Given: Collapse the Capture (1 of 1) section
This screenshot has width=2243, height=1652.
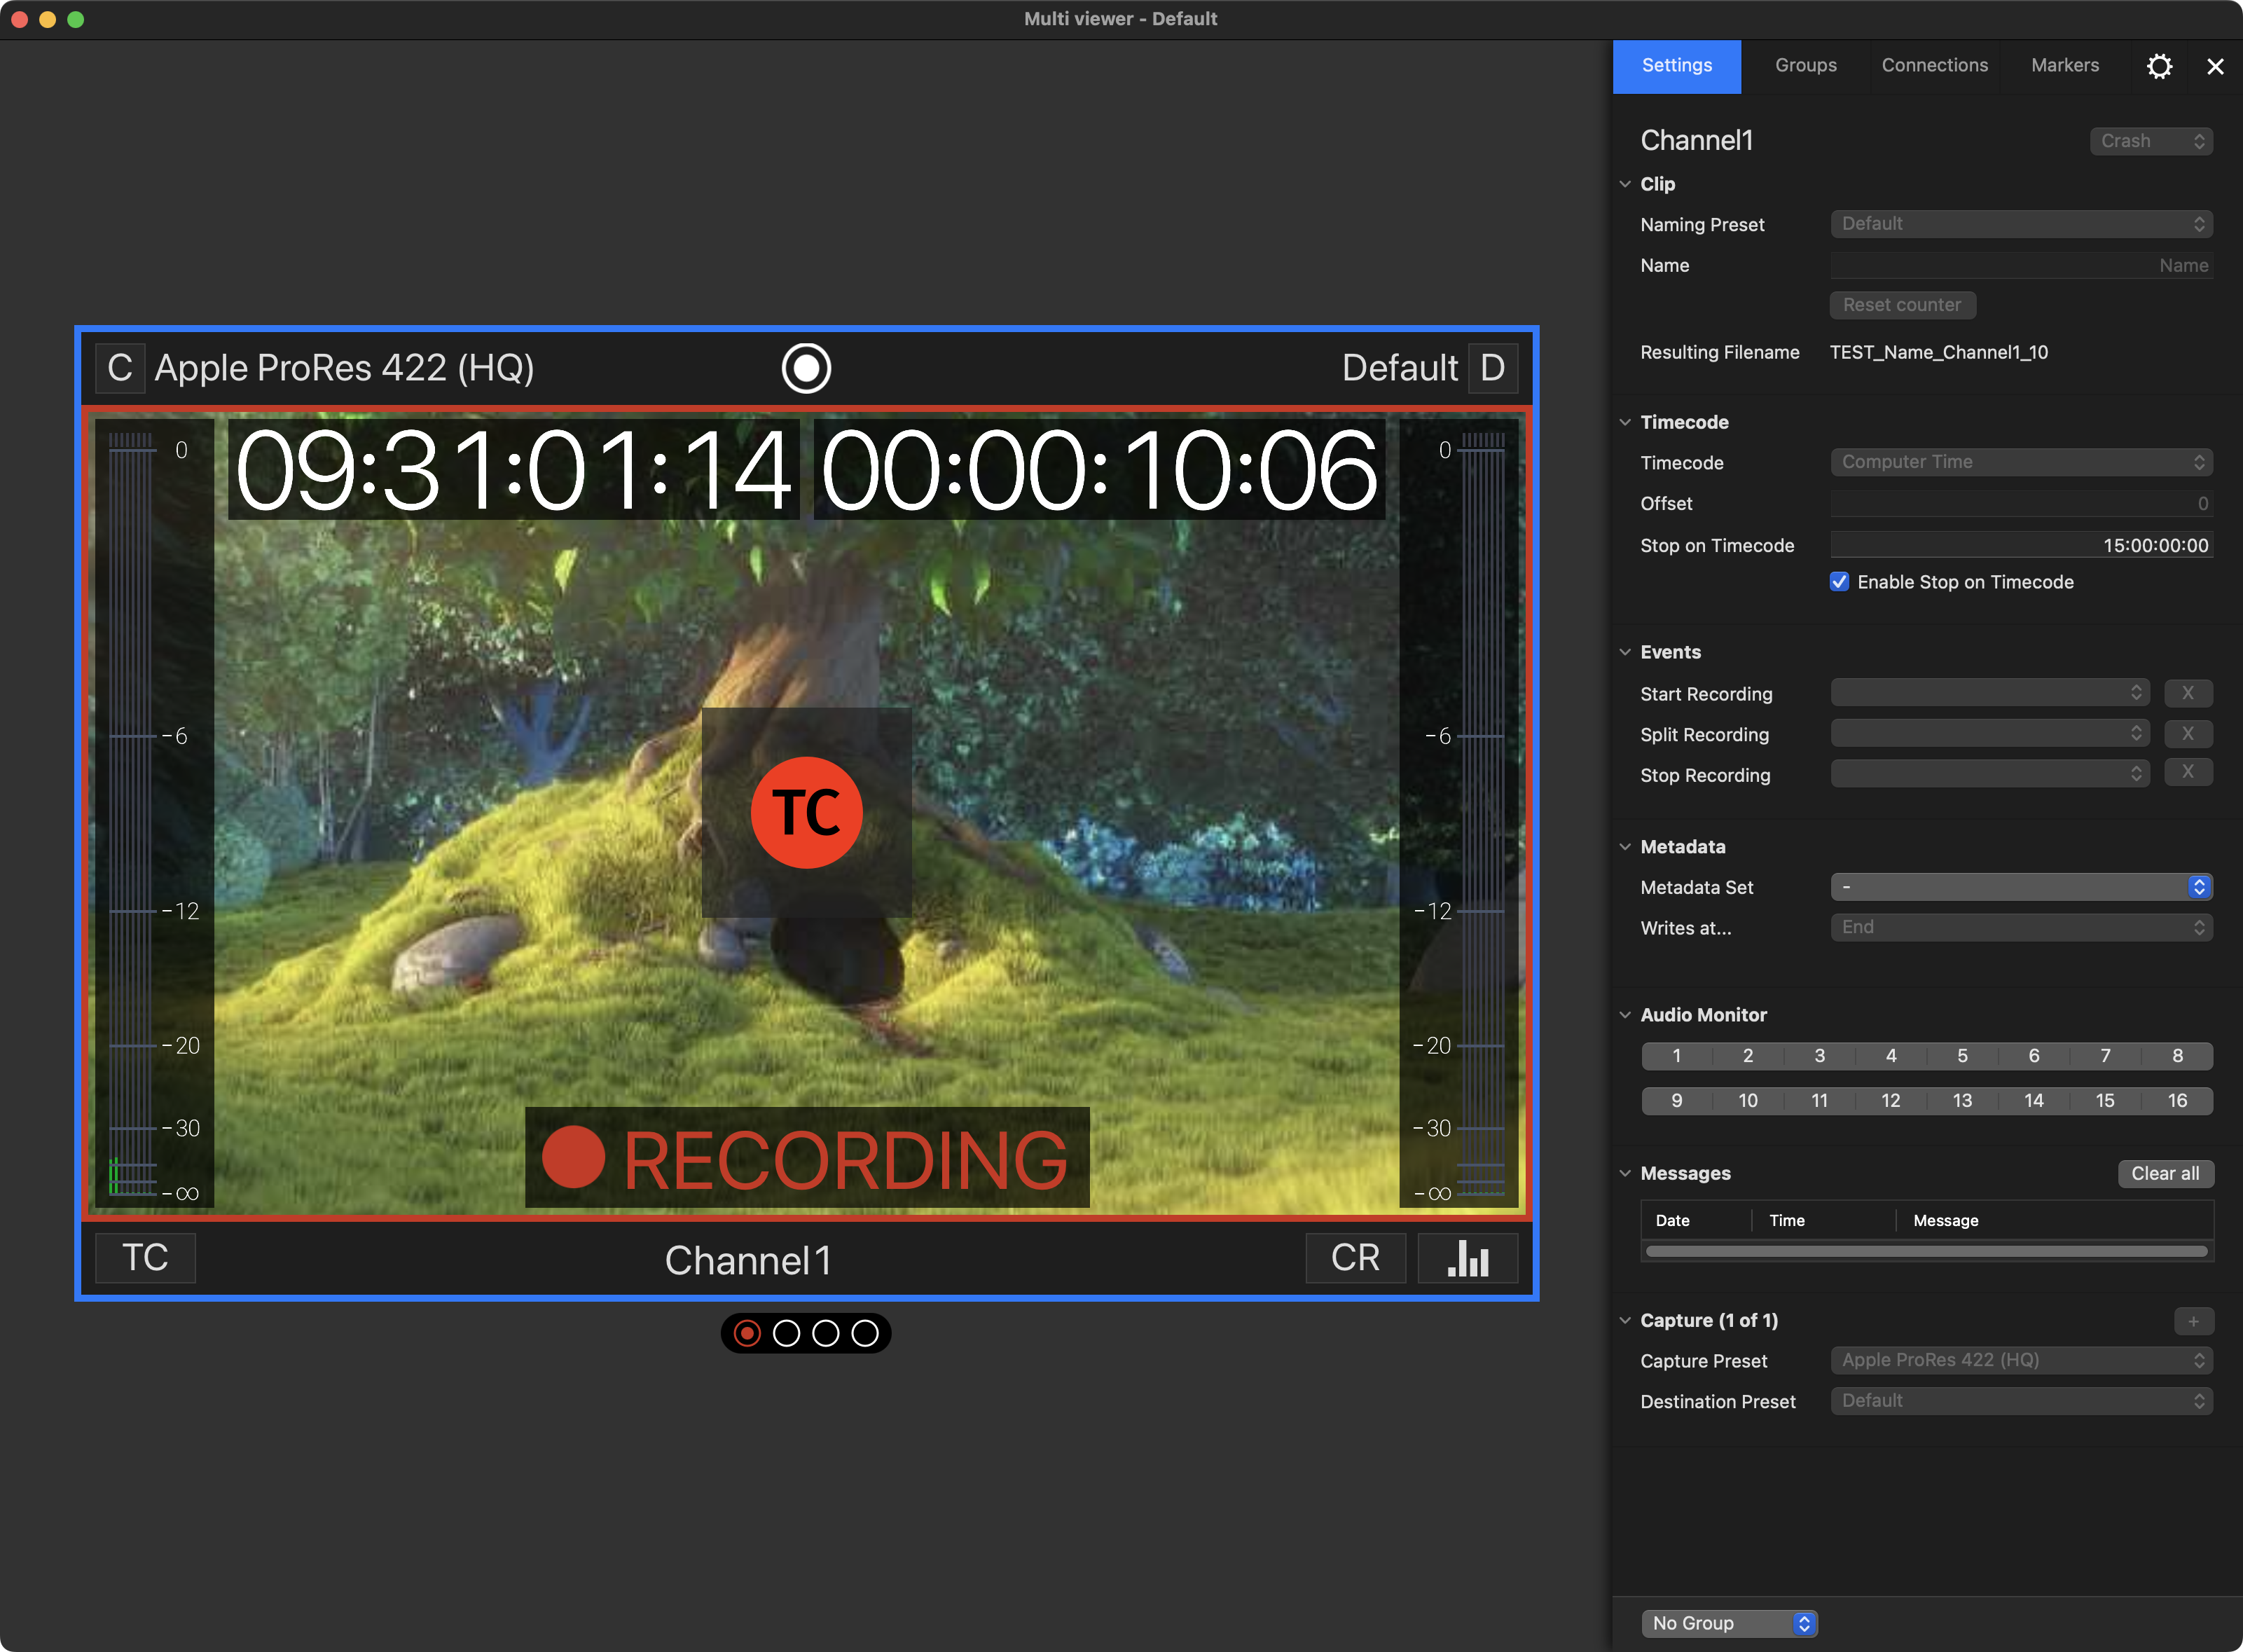Looking at the screenshot, I should point(1625,1321).
